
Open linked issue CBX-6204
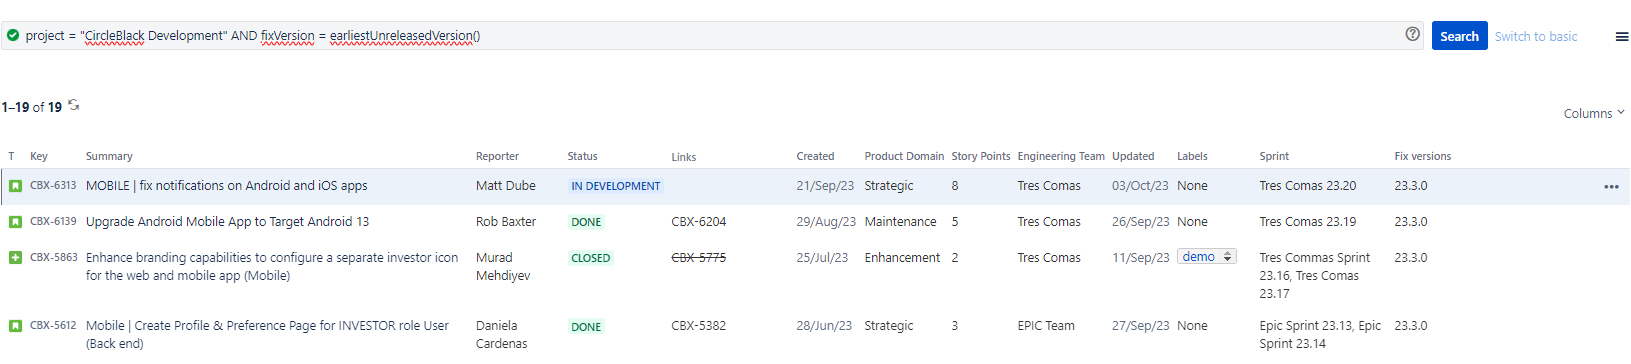699,222
